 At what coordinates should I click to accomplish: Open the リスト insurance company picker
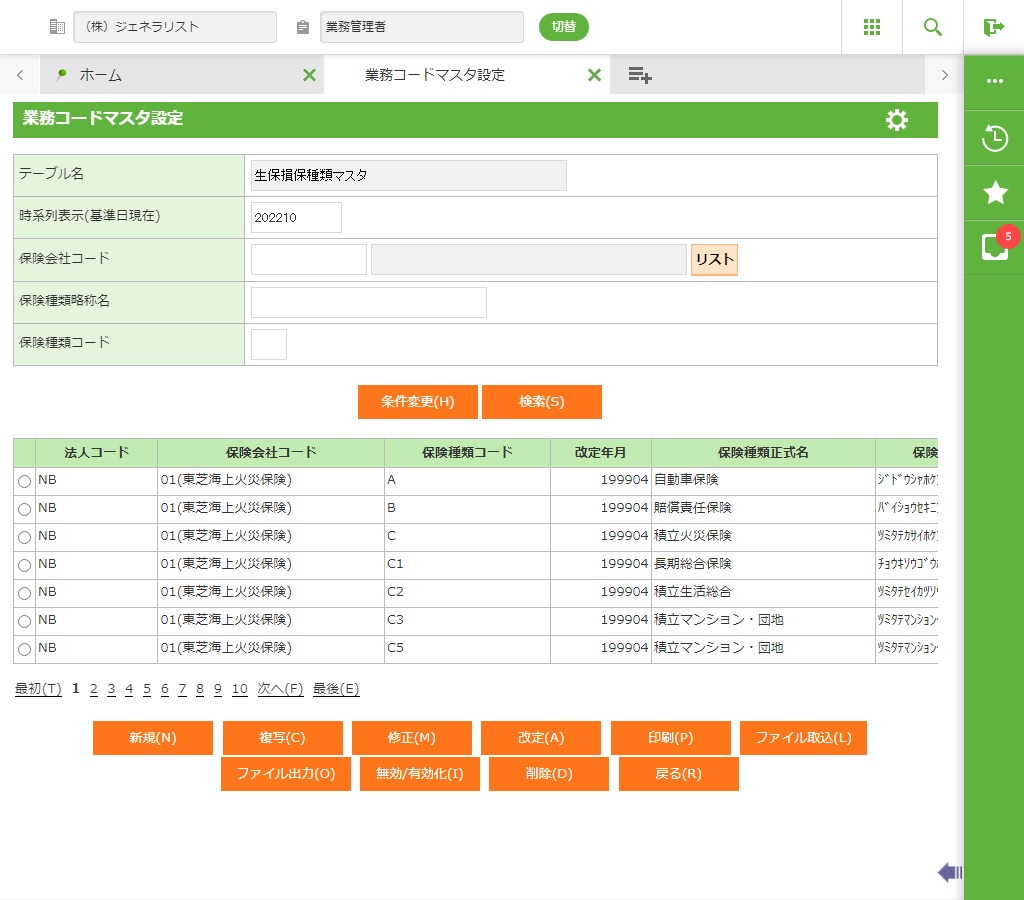(x=714, y=260)
